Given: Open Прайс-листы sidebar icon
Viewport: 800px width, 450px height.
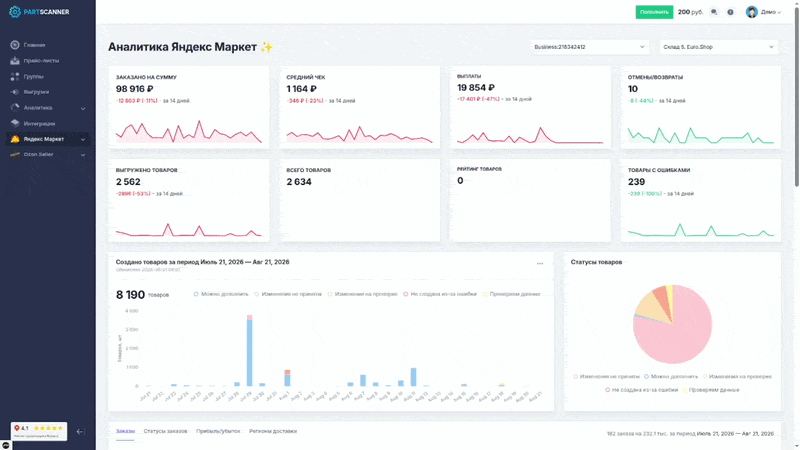Looking at the screenshot, I should (x=15, y=61).
